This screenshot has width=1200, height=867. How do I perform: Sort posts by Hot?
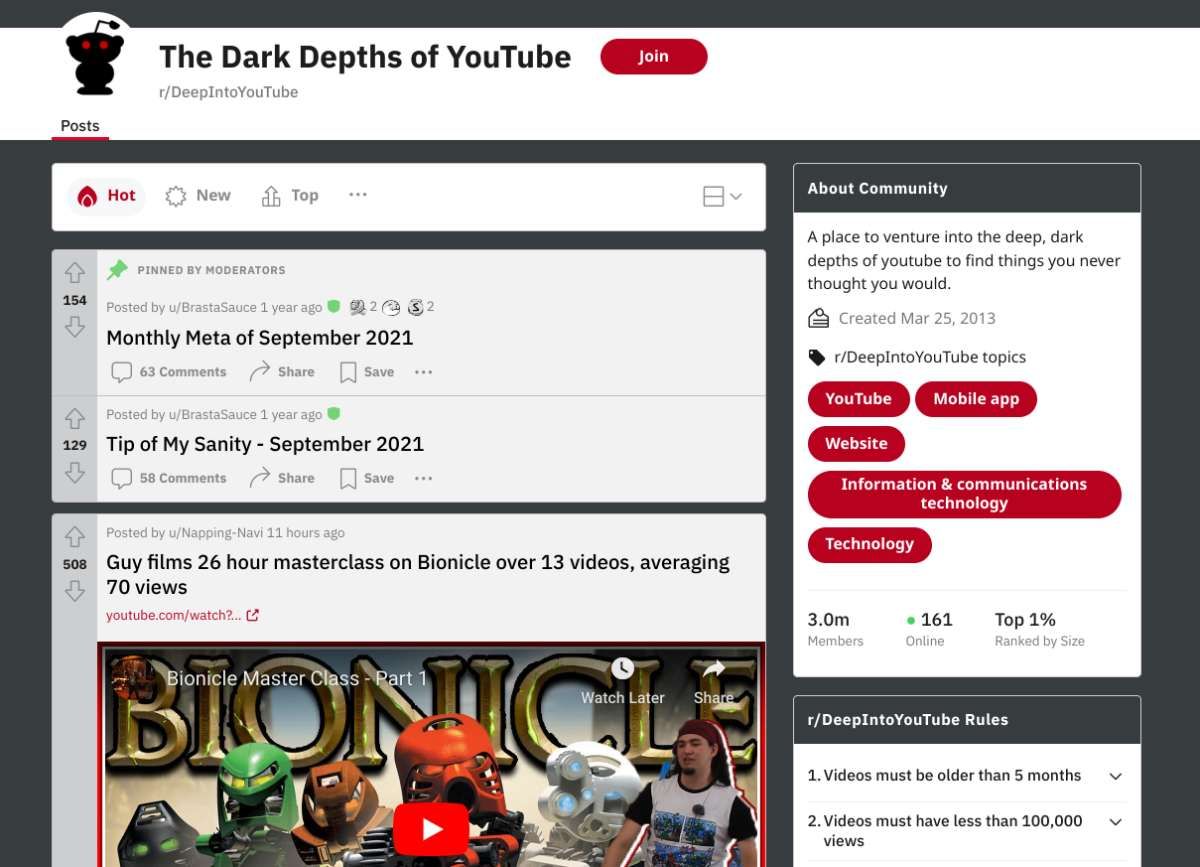click(107, 196)
